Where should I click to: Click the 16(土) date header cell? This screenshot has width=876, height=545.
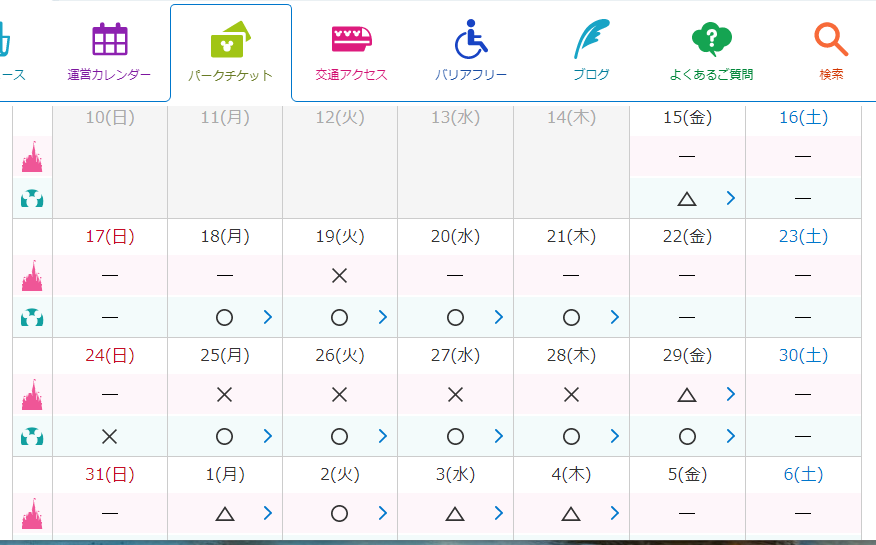coord(802,118)
